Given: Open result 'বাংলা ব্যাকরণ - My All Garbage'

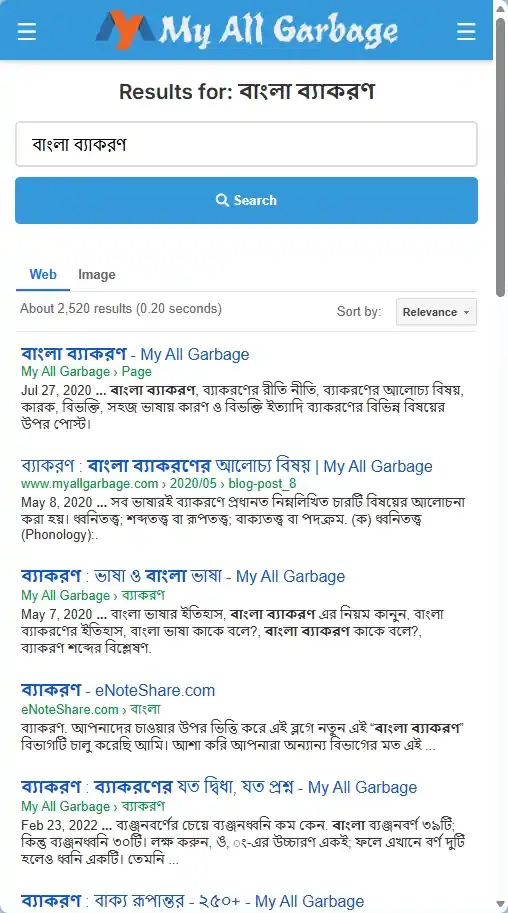Looking at the screenshot, I should click(x=135, y=354).
